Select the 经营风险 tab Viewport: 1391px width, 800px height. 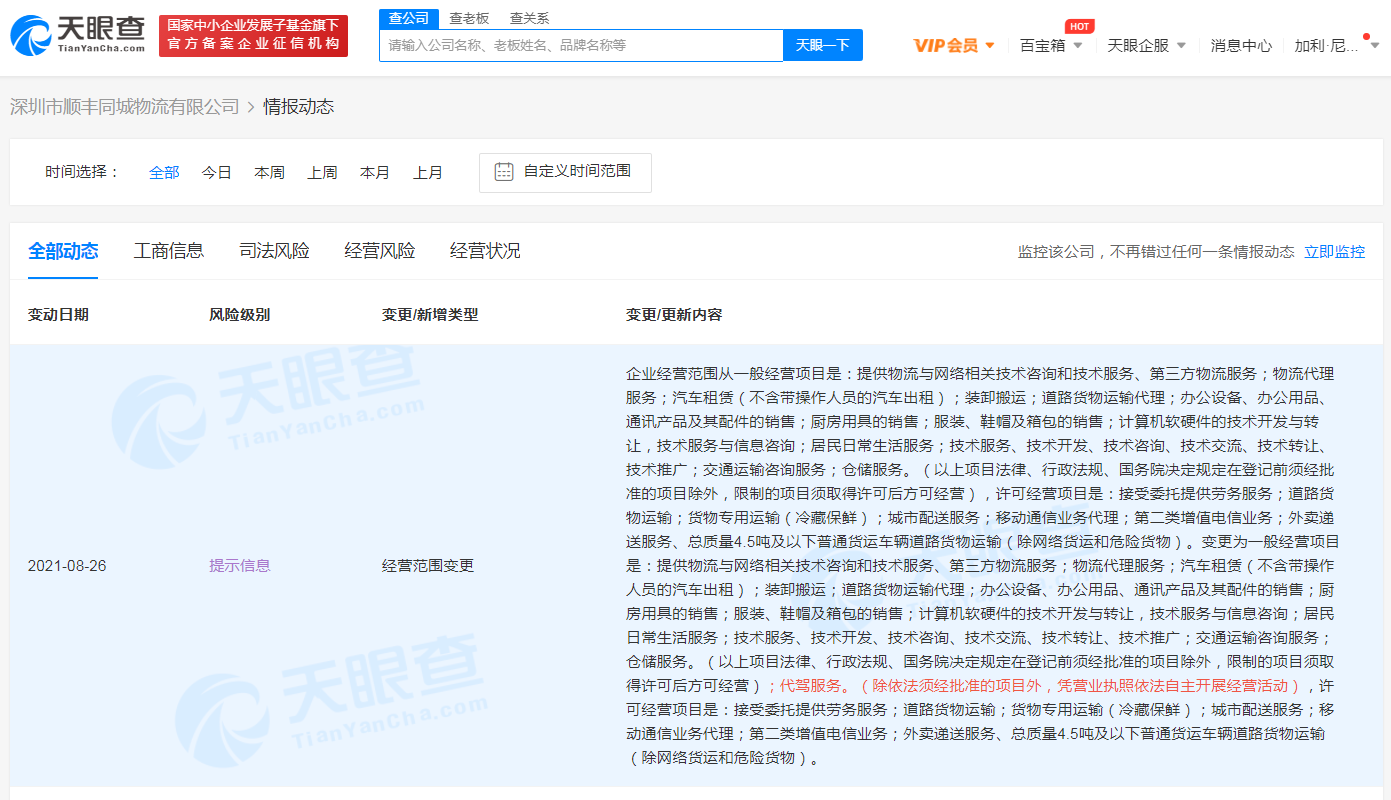[x=380, y=251]
